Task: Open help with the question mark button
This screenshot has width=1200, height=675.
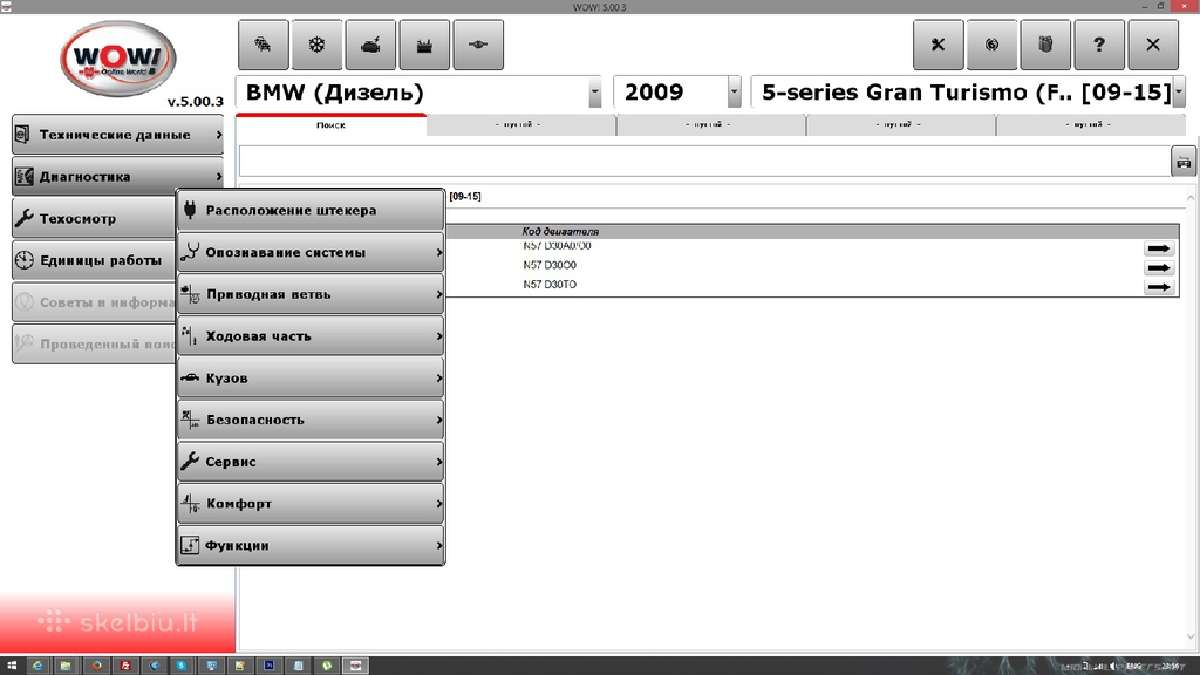Action: [1100, 45]
